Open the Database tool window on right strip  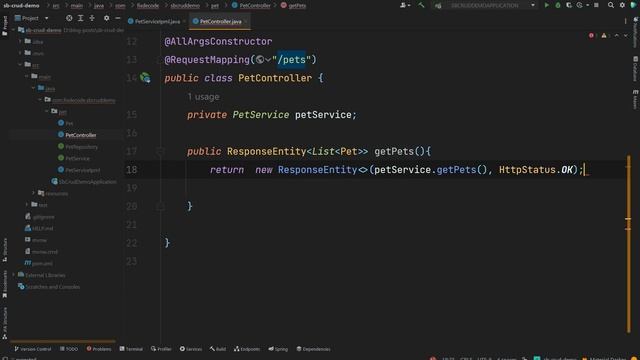point(635,69)
